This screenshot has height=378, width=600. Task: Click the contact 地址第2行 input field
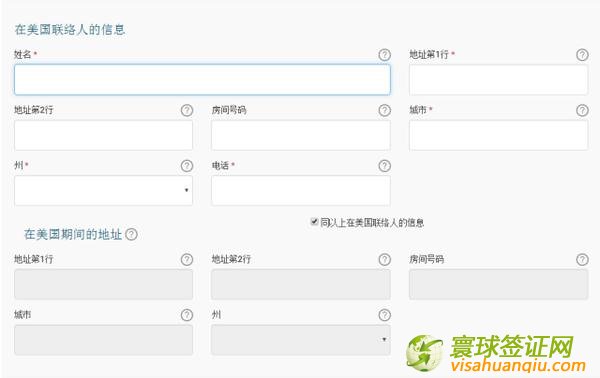[103, 135]
